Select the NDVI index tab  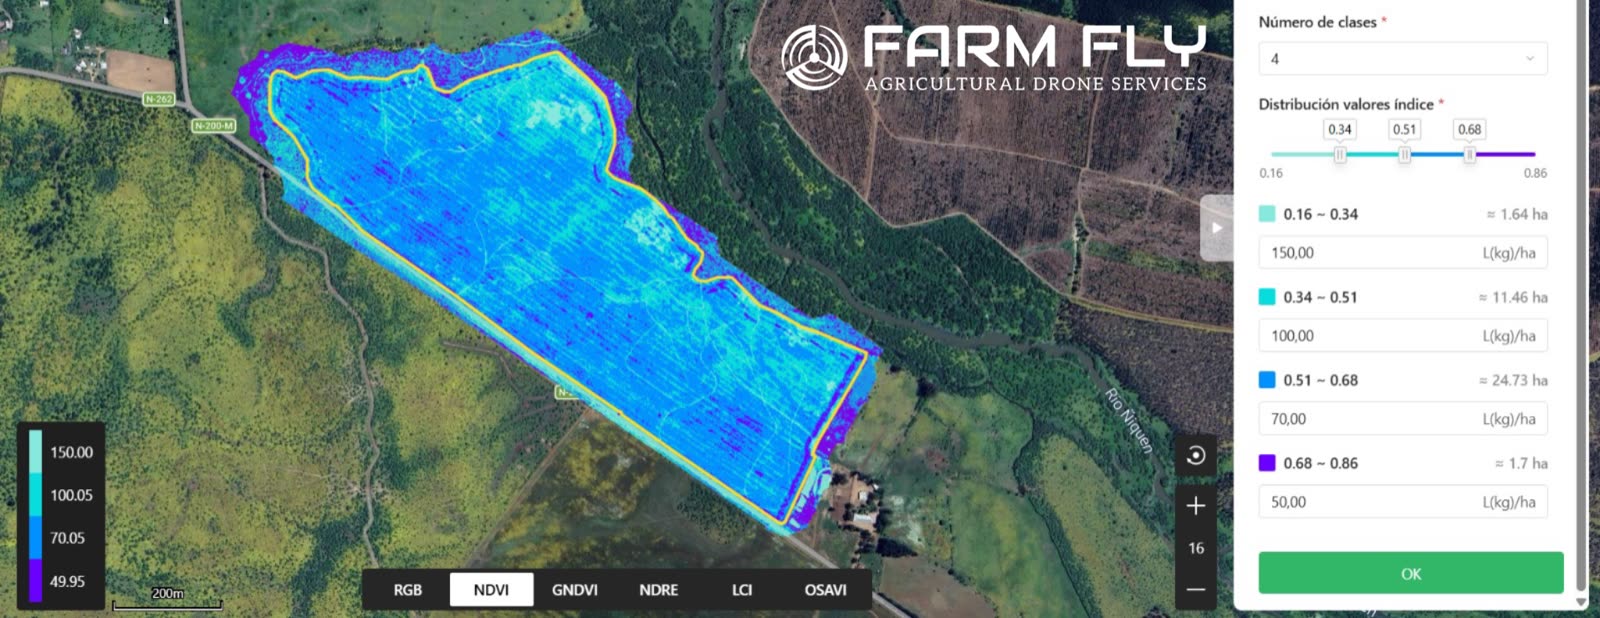click(491, 590)
